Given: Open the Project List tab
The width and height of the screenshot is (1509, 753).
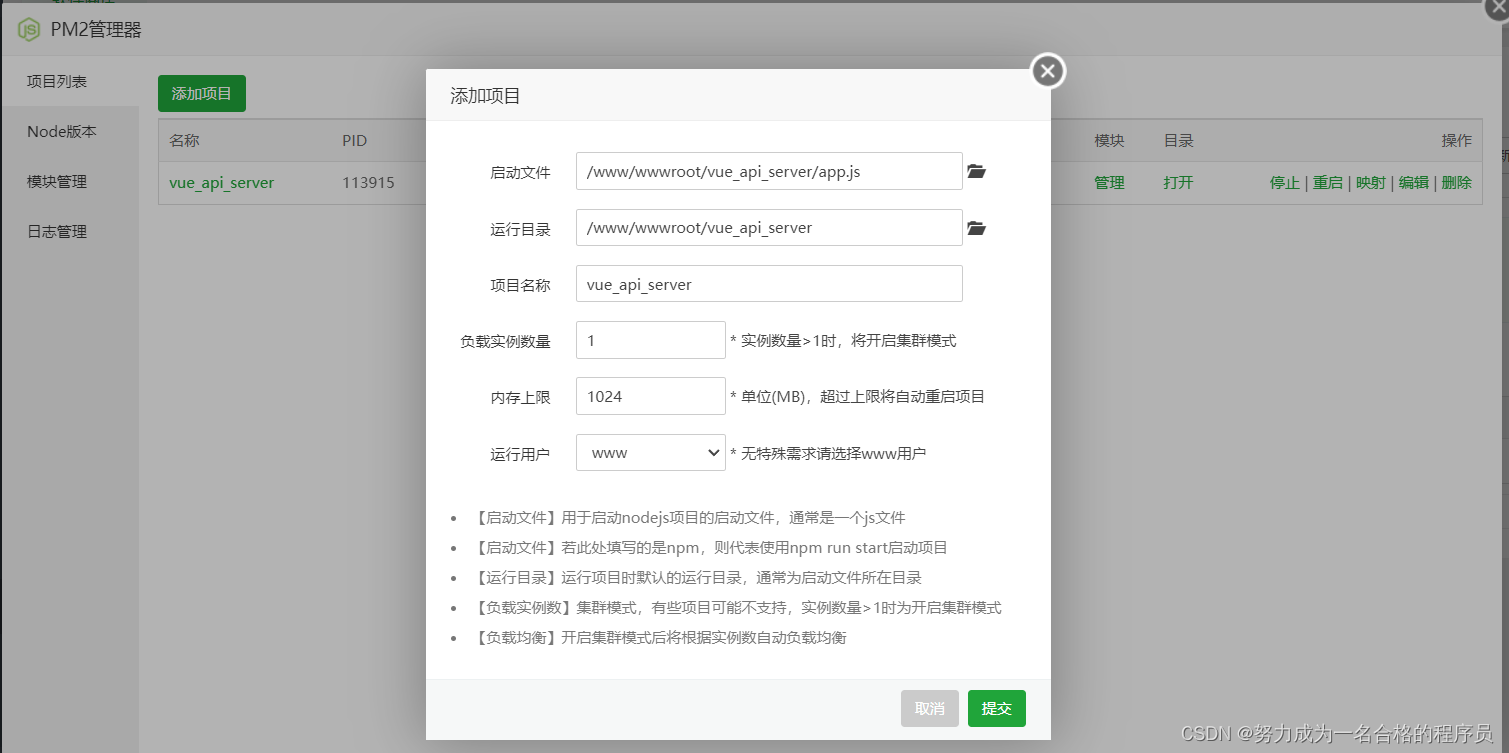Looking at the screenshot, I should click(x=57, y=81).
